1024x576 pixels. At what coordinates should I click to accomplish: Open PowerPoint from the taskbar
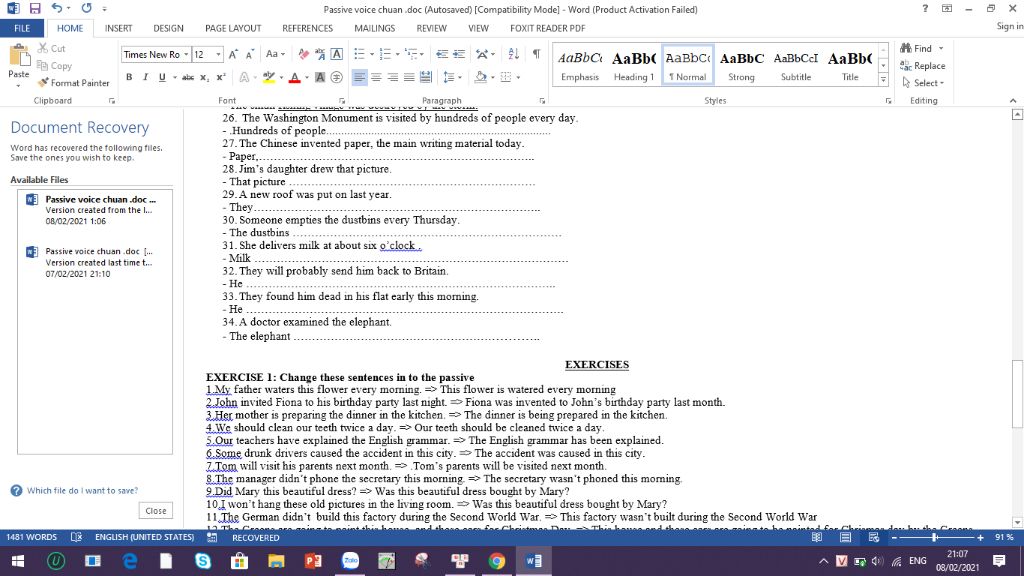(x=313, y=561)
